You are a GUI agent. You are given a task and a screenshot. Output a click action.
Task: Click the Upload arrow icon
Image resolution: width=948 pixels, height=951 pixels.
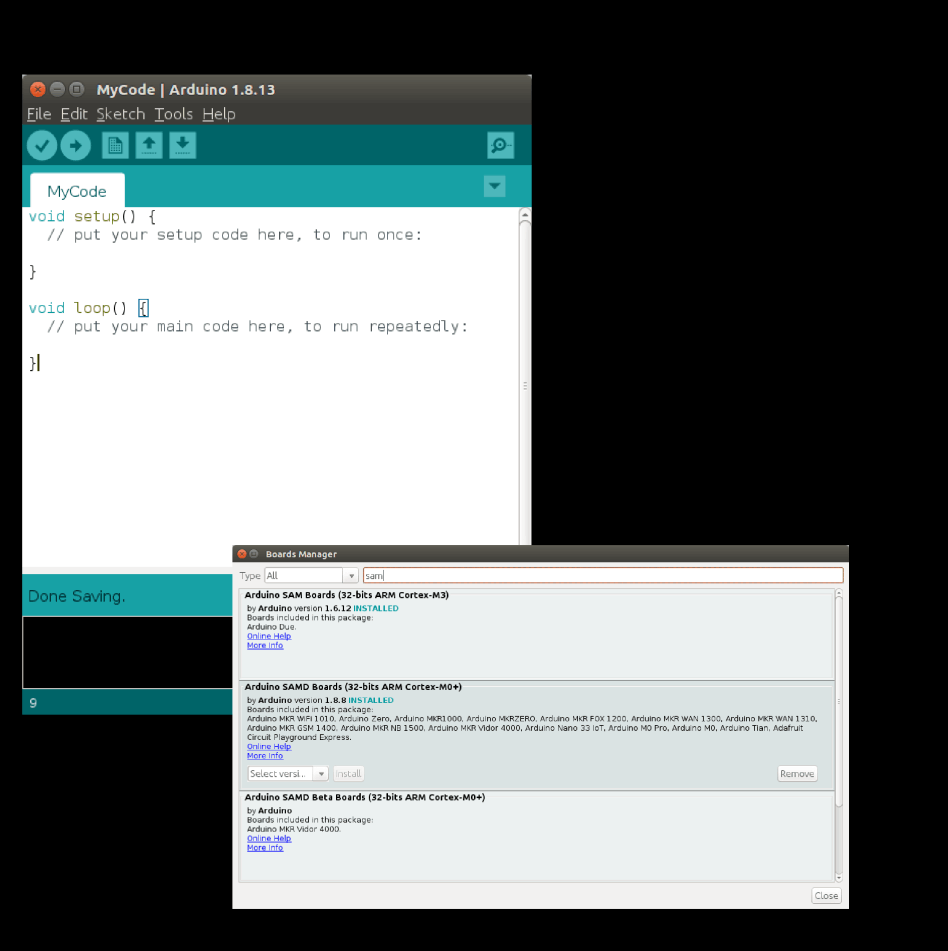pyautogui.click(x=76, y=146)
